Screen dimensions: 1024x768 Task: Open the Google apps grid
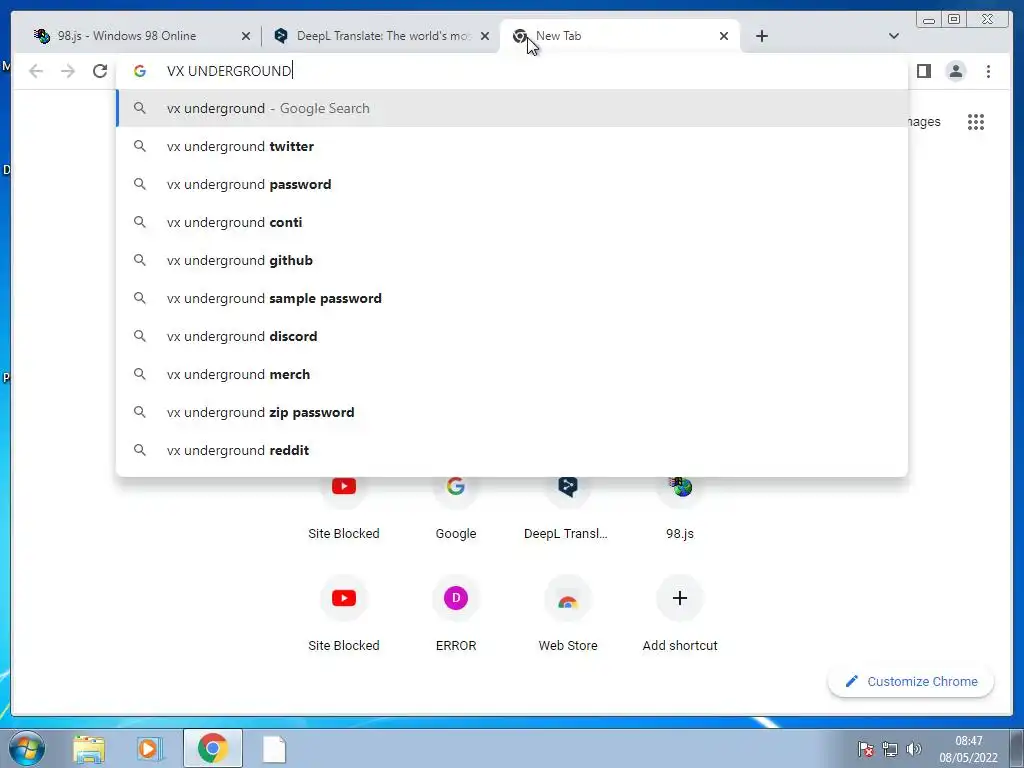(976, 122)
